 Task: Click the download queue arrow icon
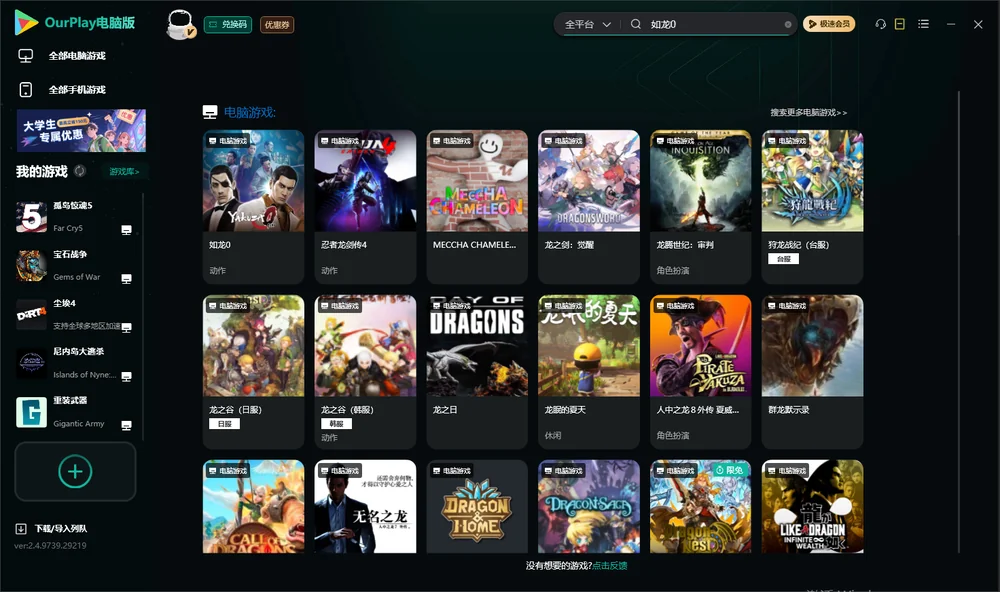(x=20, y=529)
